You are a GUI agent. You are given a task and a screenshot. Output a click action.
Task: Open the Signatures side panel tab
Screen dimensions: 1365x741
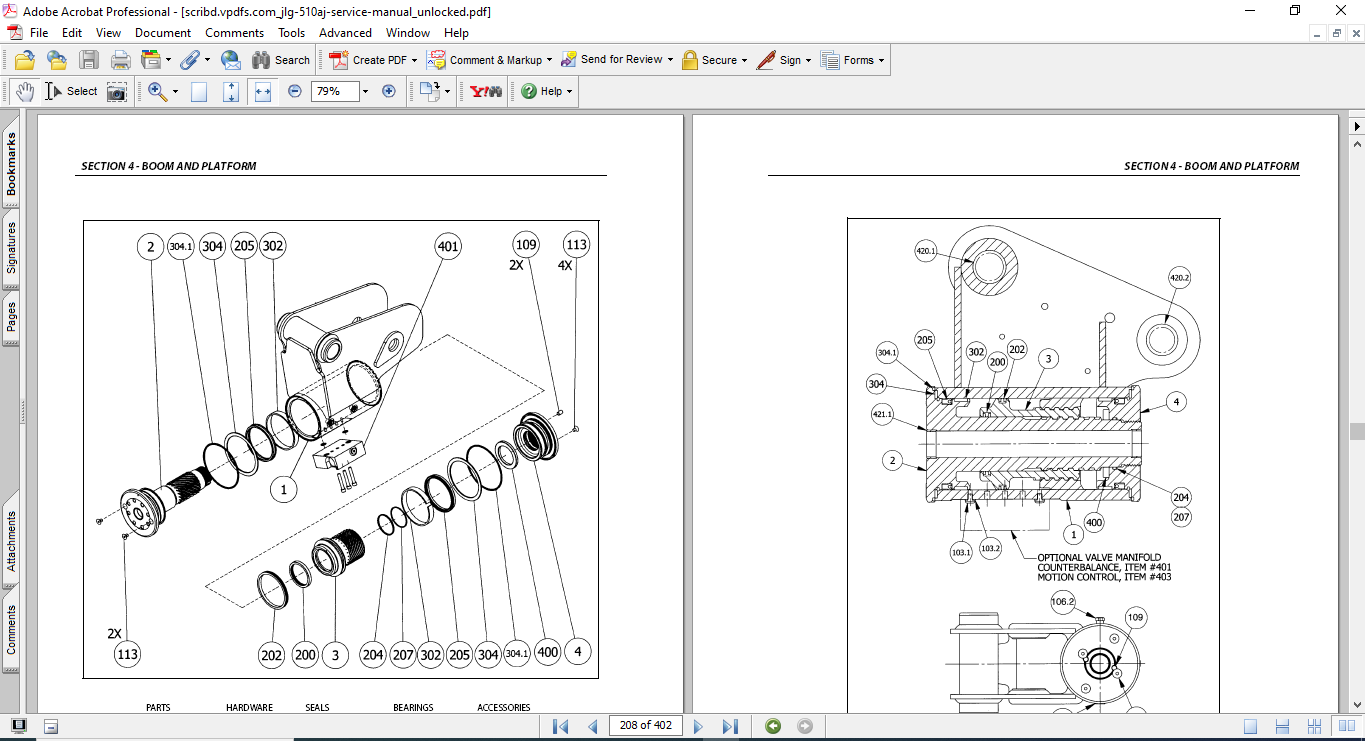point(11,247)
